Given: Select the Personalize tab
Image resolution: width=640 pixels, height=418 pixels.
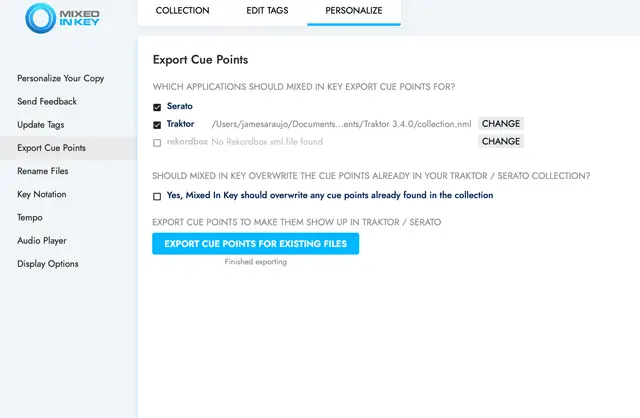Looking at the screenshot, I should click(x=354, y=11).
